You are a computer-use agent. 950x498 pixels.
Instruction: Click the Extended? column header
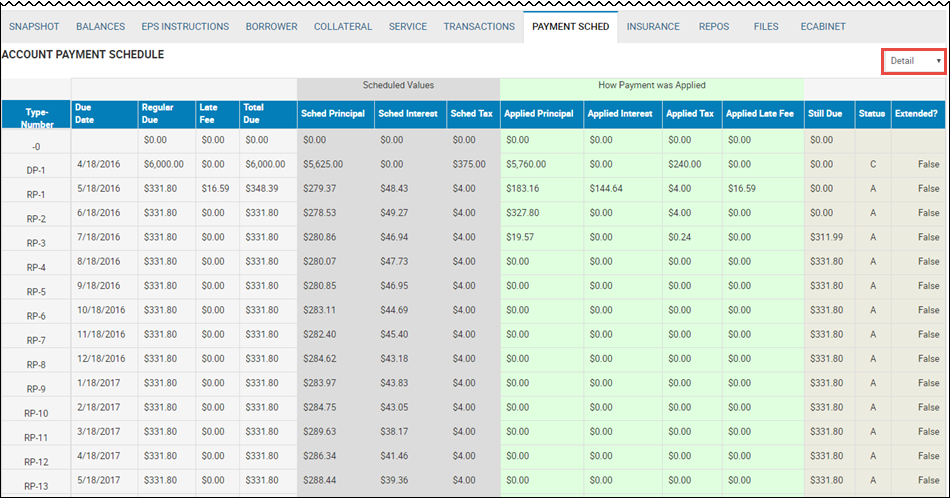point(916,113)
